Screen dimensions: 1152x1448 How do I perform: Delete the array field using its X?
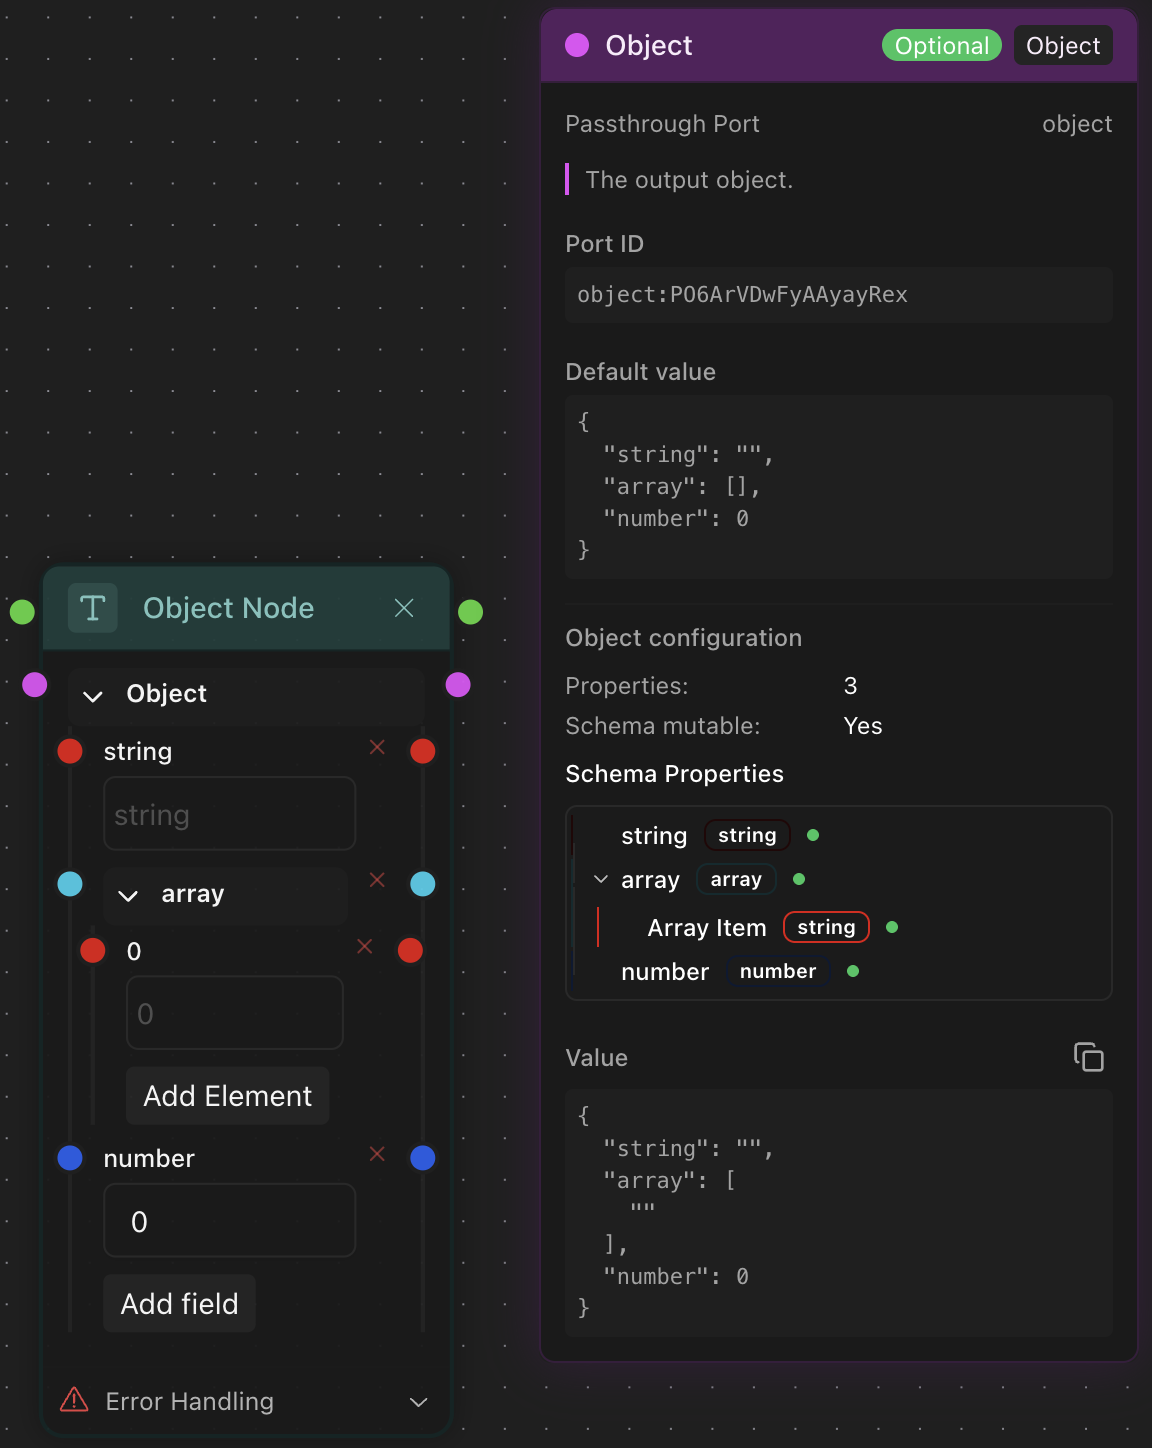click(377, 879)
